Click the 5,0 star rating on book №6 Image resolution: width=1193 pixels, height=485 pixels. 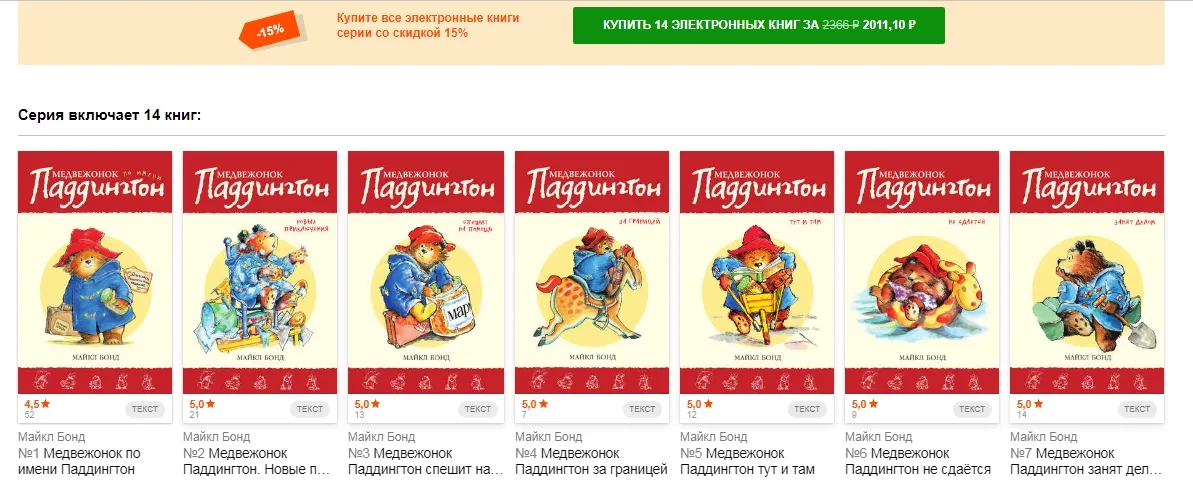point(864,404)
